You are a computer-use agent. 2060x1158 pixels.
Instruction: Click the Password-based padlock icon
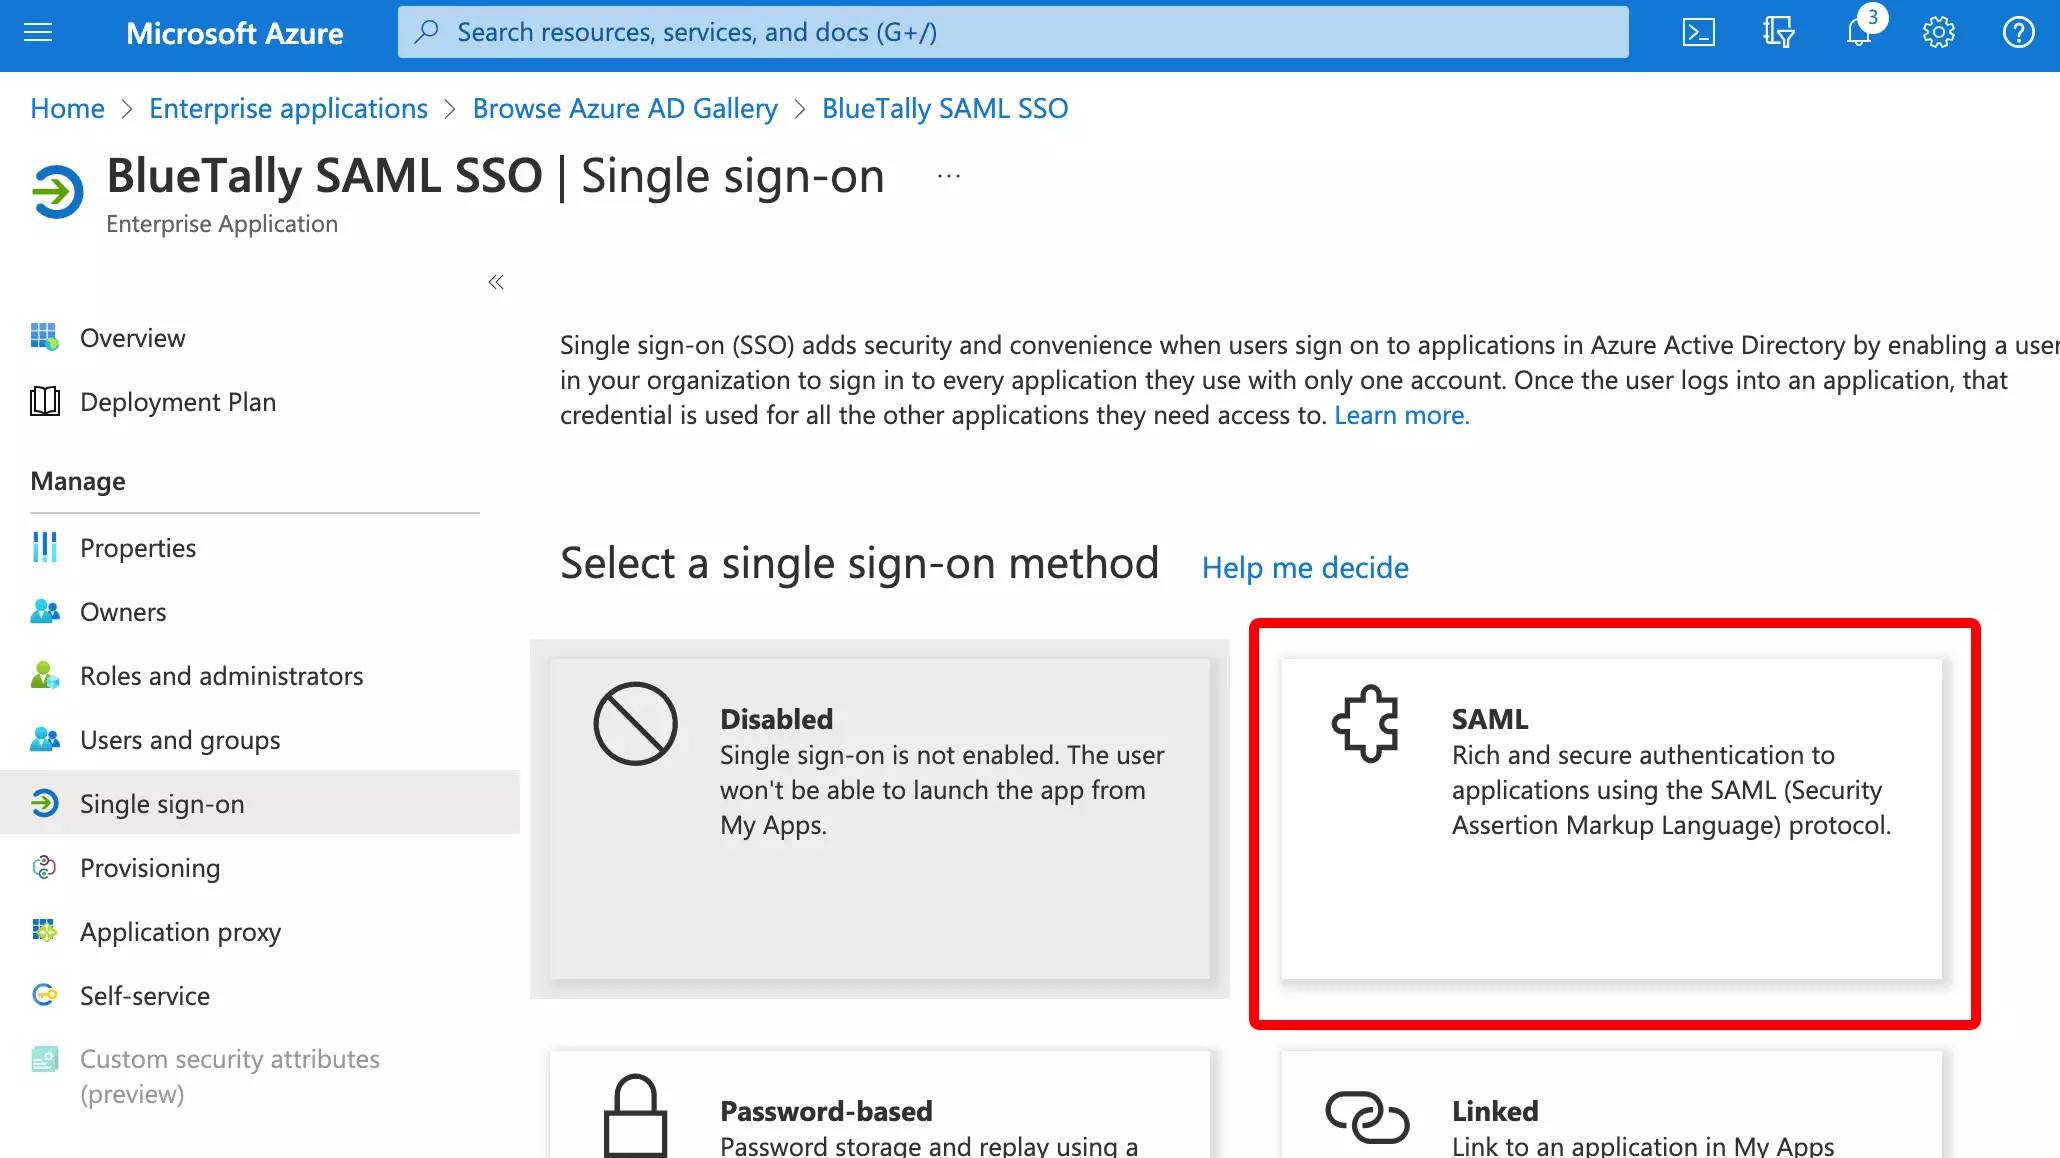coord(635,1116)
